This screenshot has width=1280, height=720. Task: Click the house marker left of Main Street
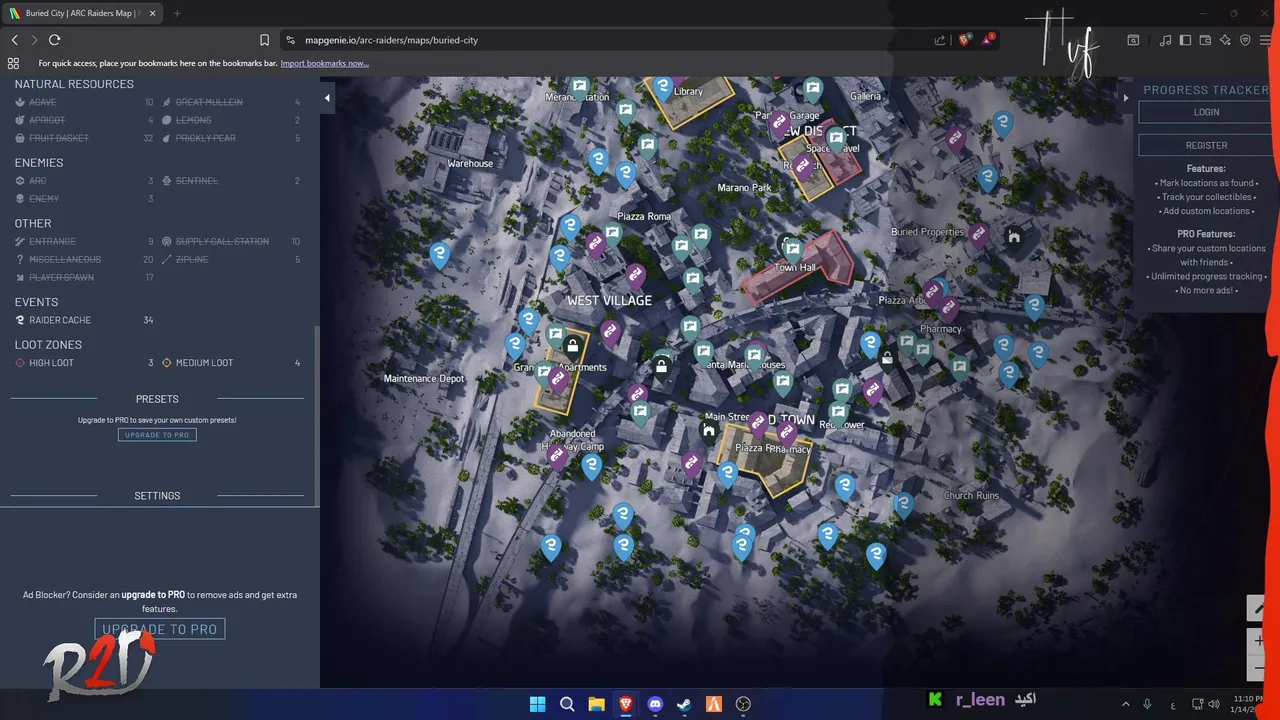click(708, 430)
